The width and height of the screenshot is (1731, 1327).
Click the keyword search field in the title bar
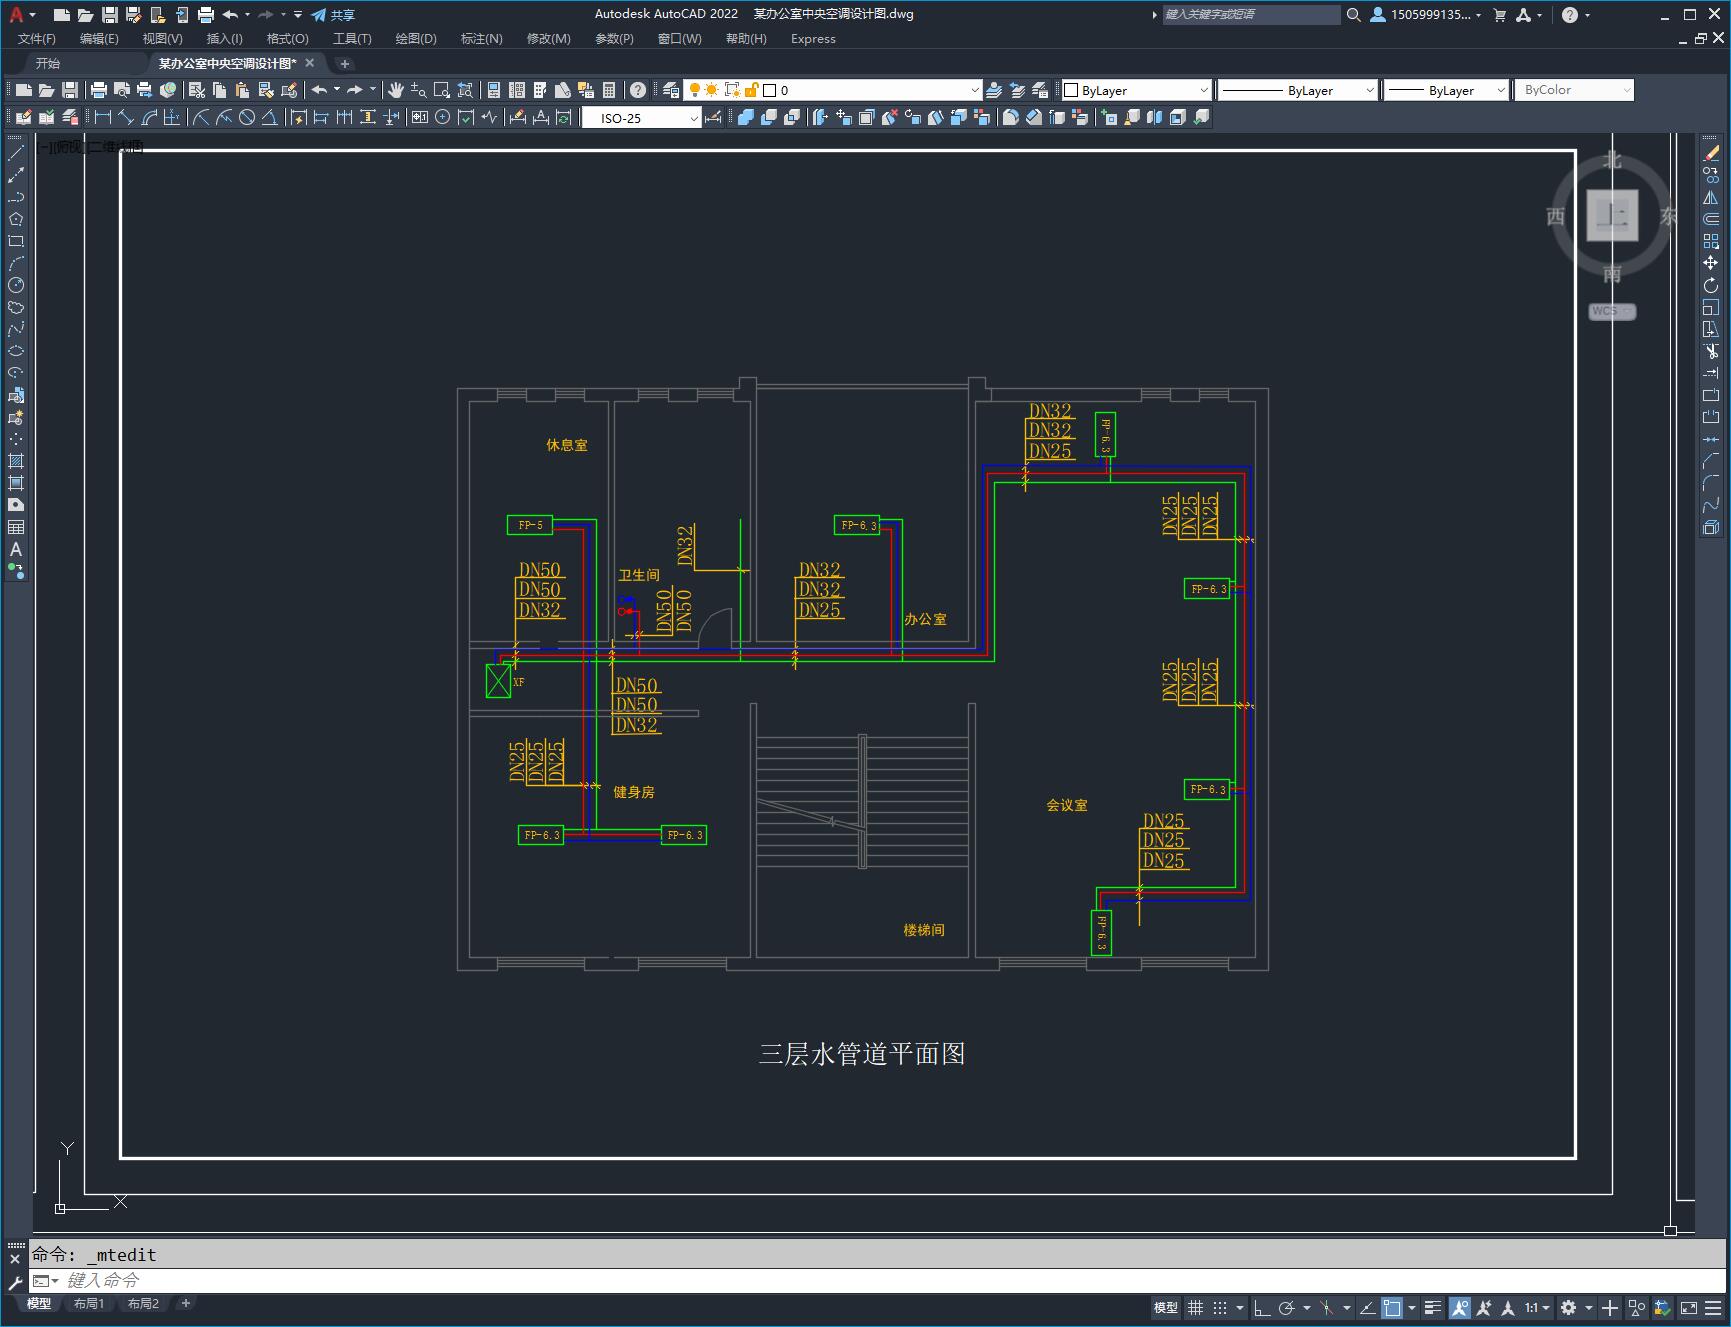[x=1251, y=15]
